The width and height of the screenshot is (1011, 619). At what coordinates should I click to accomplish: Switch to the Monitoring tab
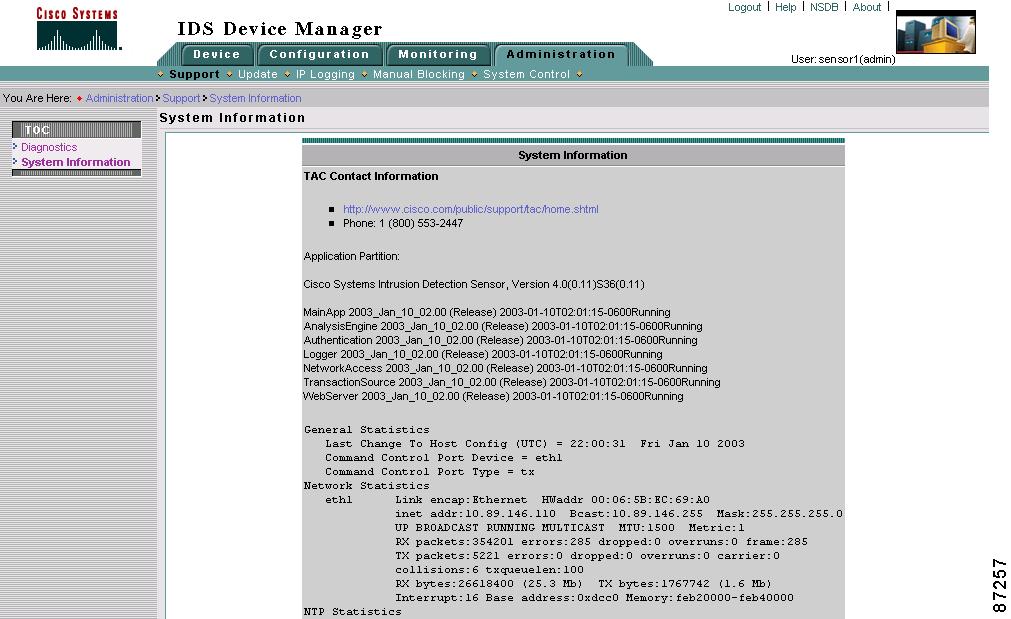(x=438, y=55)
